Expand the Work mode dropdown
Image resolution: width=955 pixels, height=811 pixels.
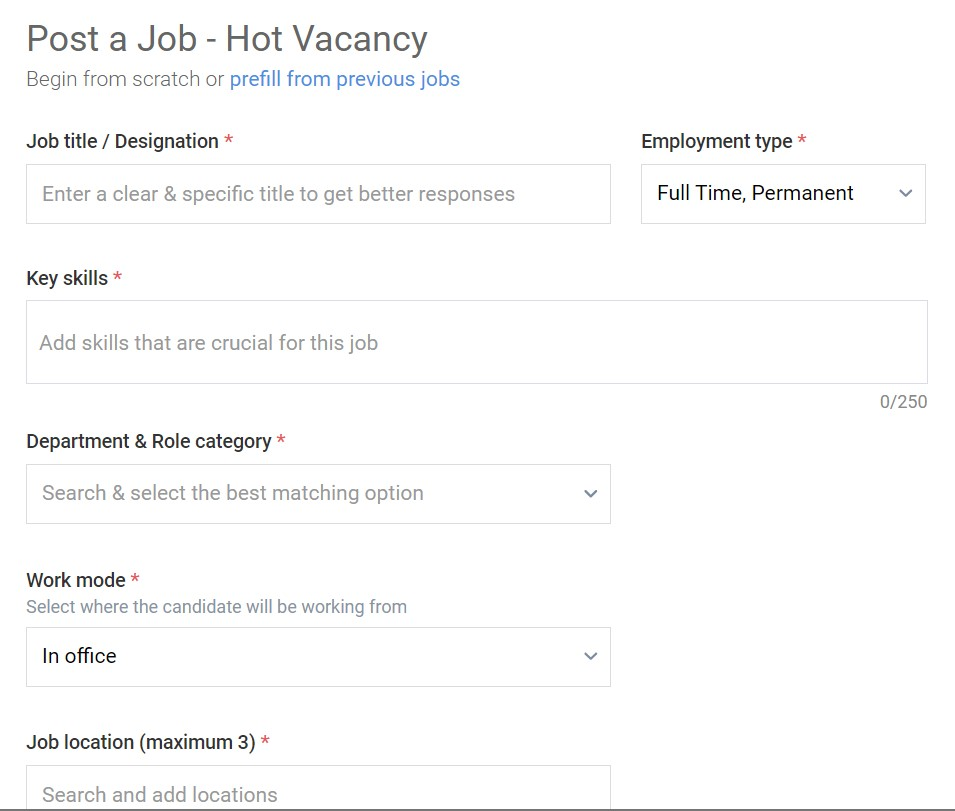pyautogui.click(x=318, y=657)
